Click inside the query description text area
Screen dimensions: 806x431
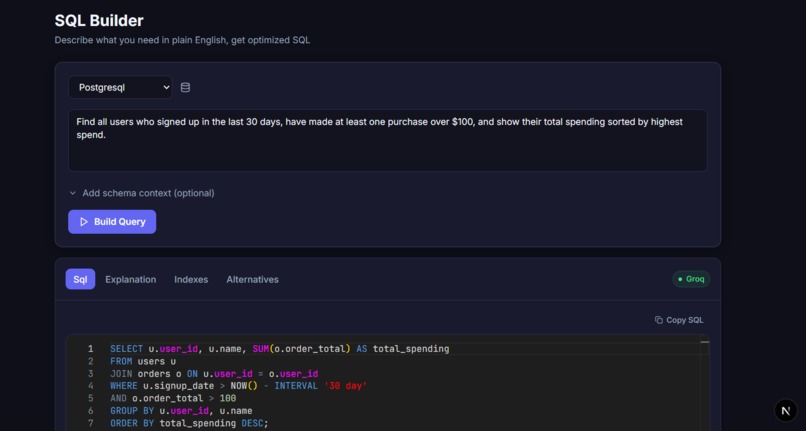click(x=388, y=140)
